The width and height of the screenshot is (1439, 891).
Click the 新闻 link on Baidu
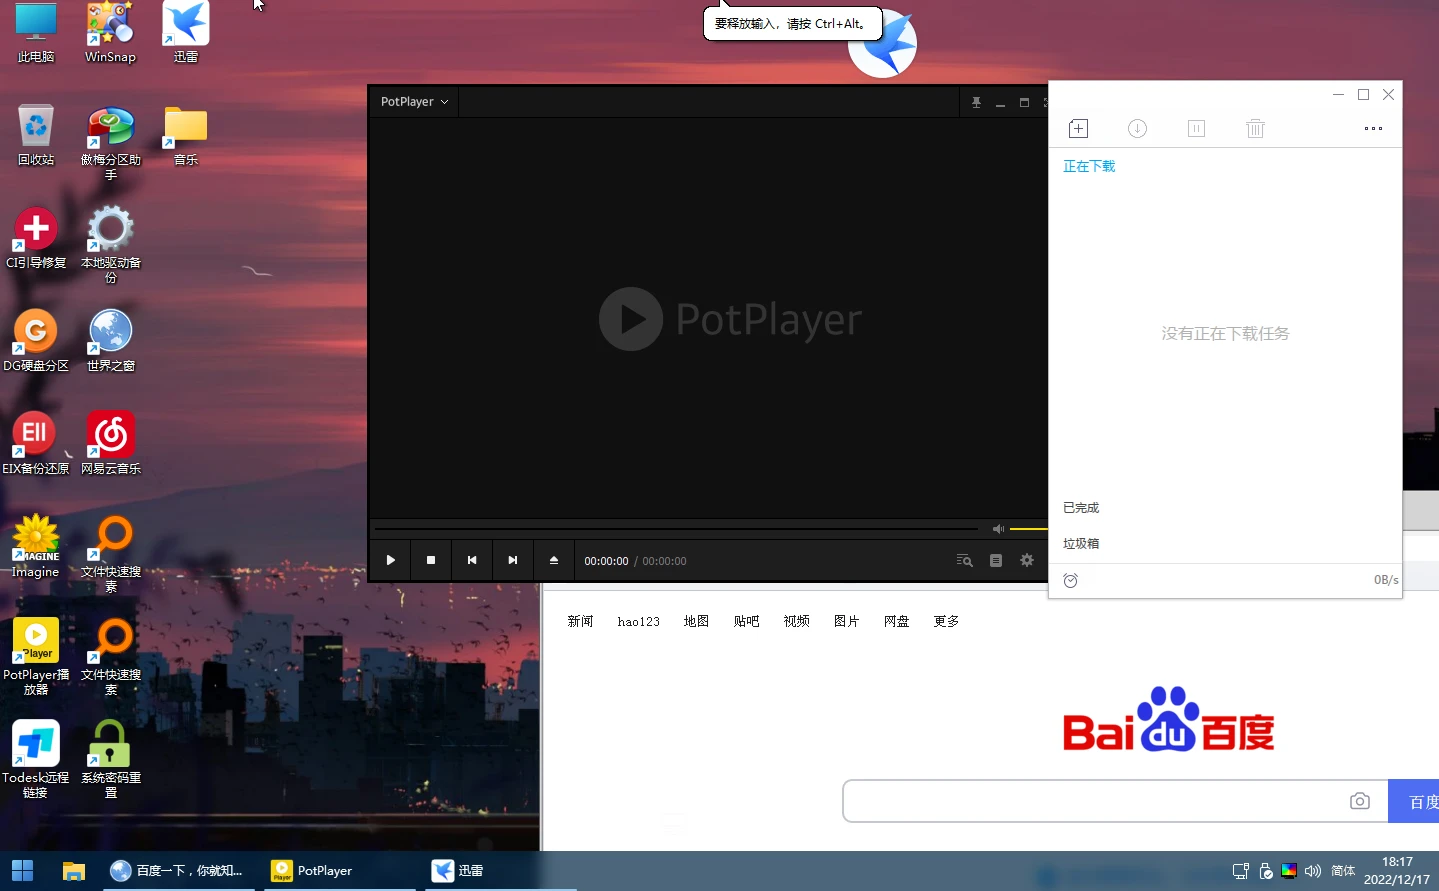tap(580, 621)
